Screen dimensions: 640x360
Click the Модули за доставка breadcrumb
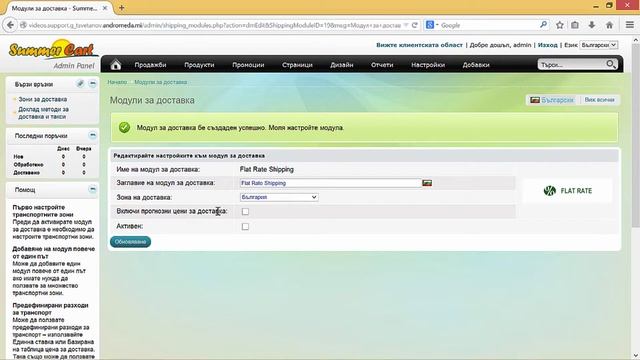(x=160, y=82)
